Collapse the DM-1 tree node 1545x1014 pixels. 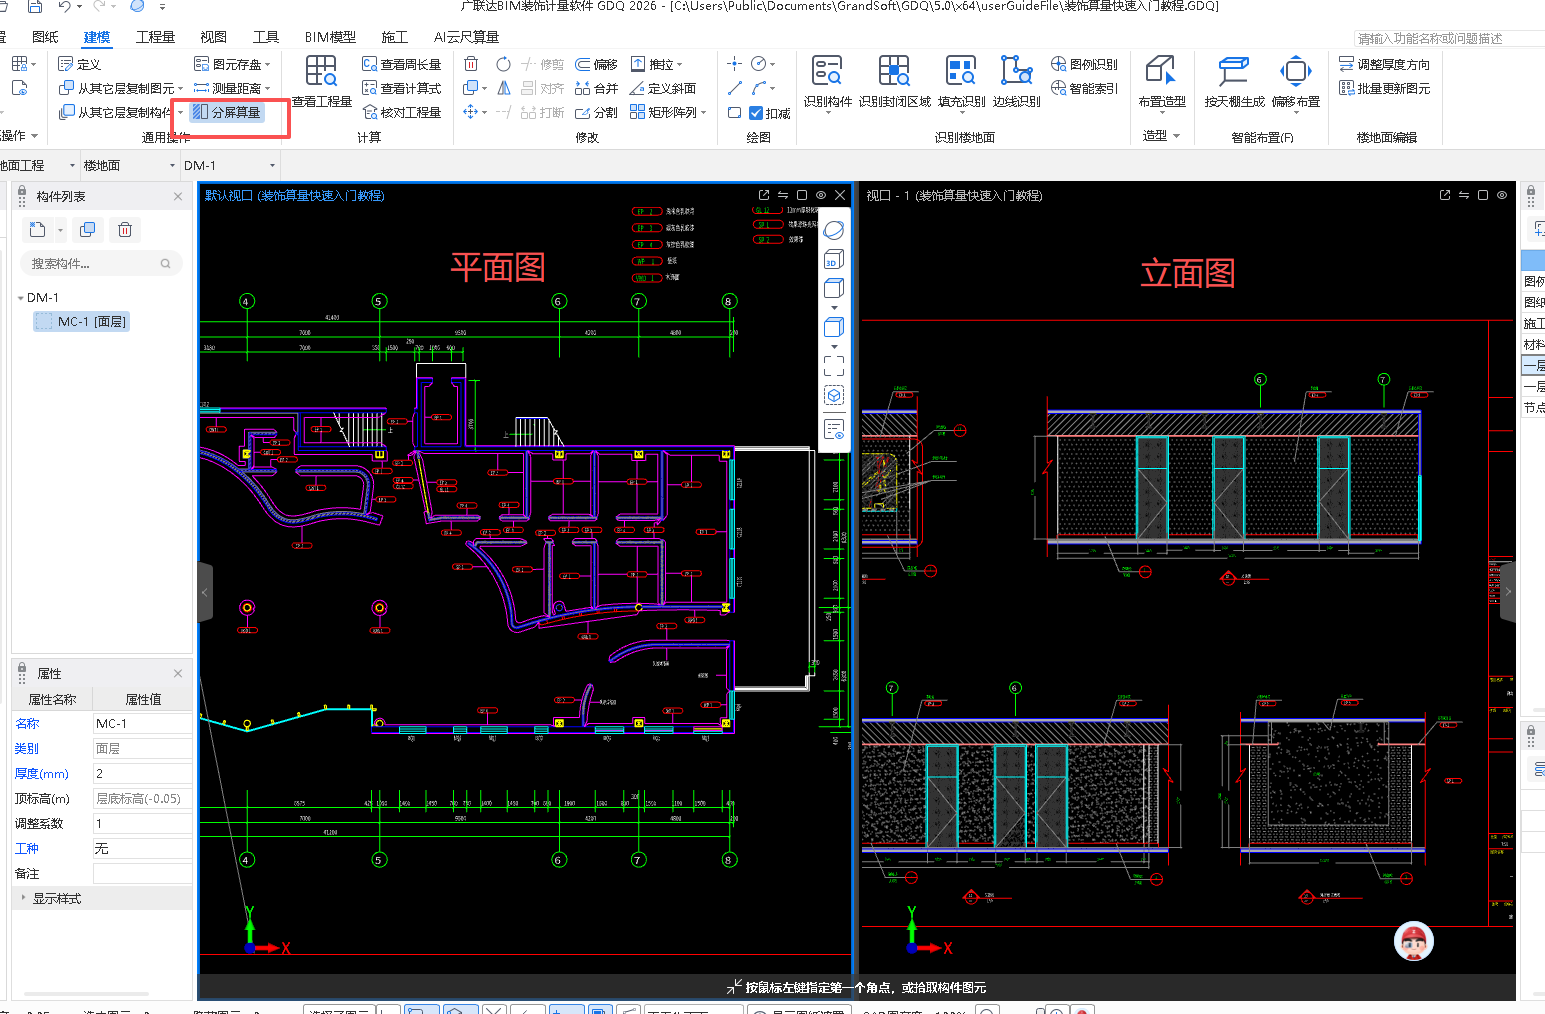(x=21, y=298)
